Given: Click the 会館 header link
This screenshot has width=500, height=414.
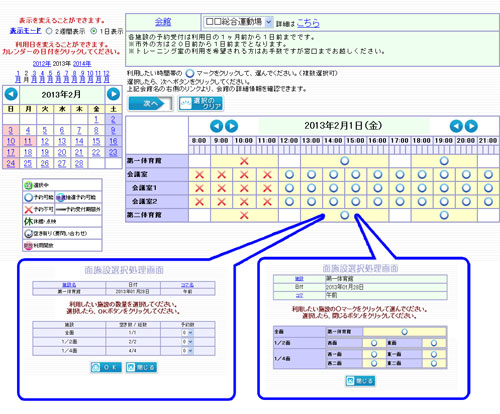Looking at the screenshot, I should (x=163, y=22).
